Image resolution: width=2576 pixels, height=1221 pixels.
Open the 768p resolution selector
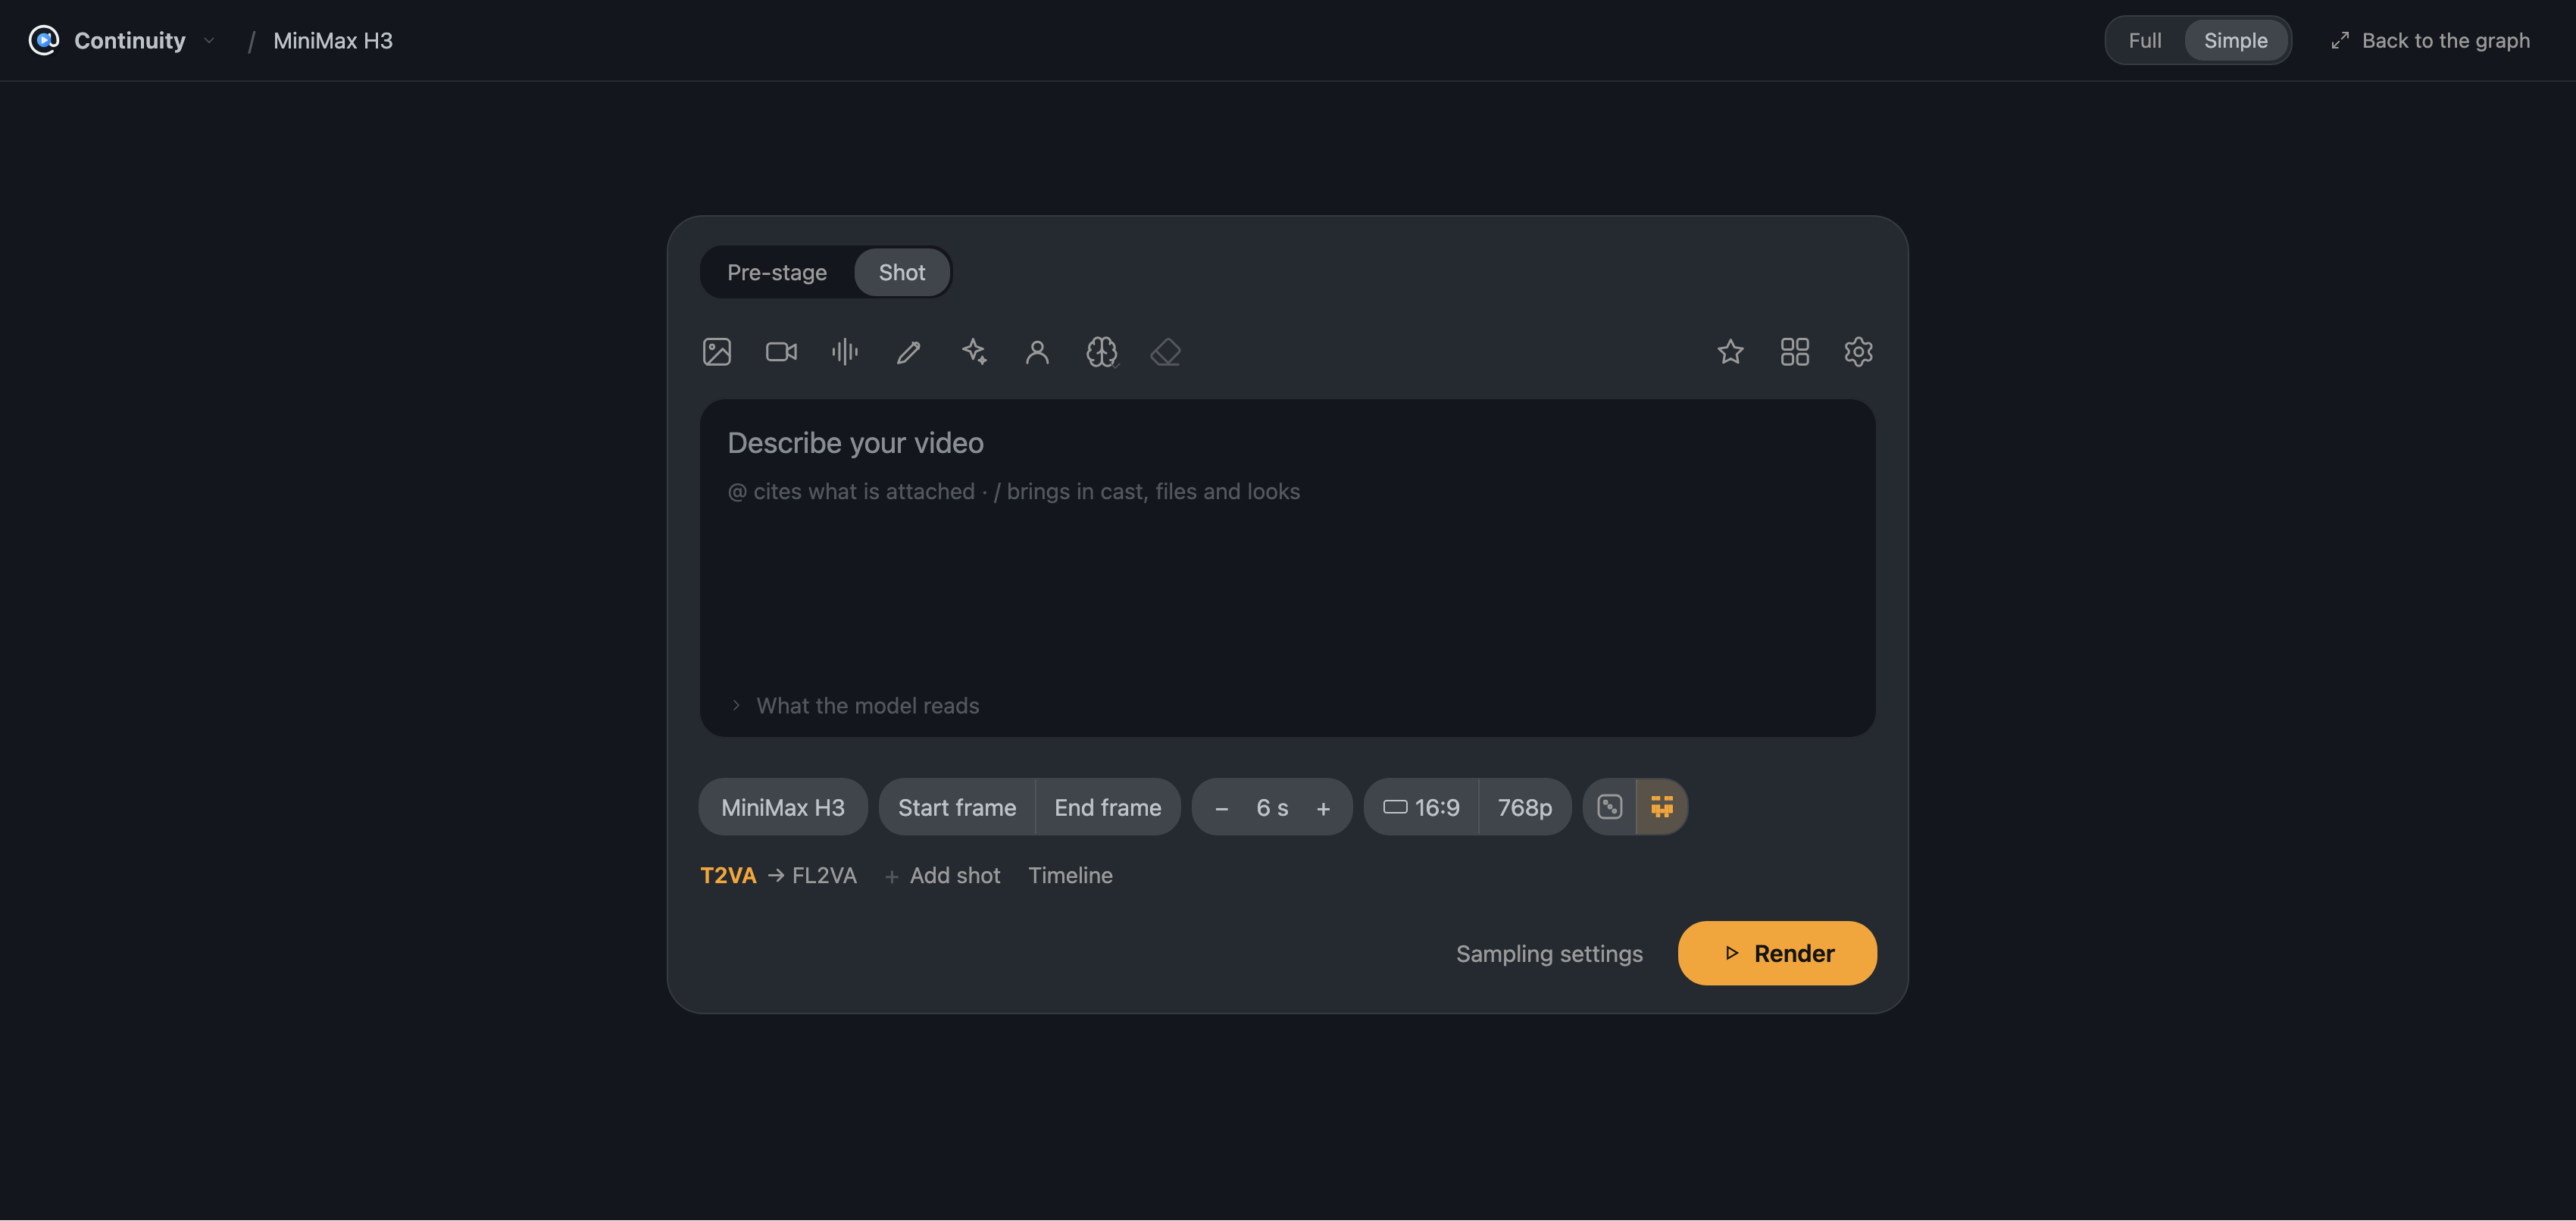(x=1525, y=807)
